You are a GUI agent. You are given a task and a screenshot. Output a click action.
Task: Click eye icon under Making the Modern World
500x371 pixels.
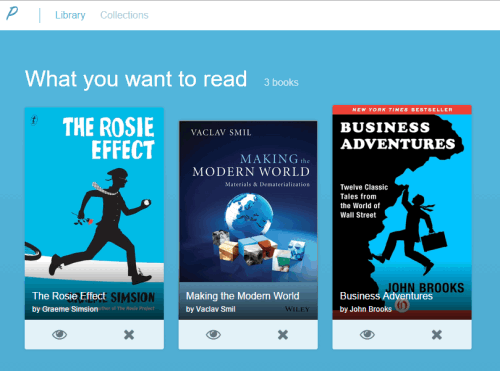coord(213,334)
